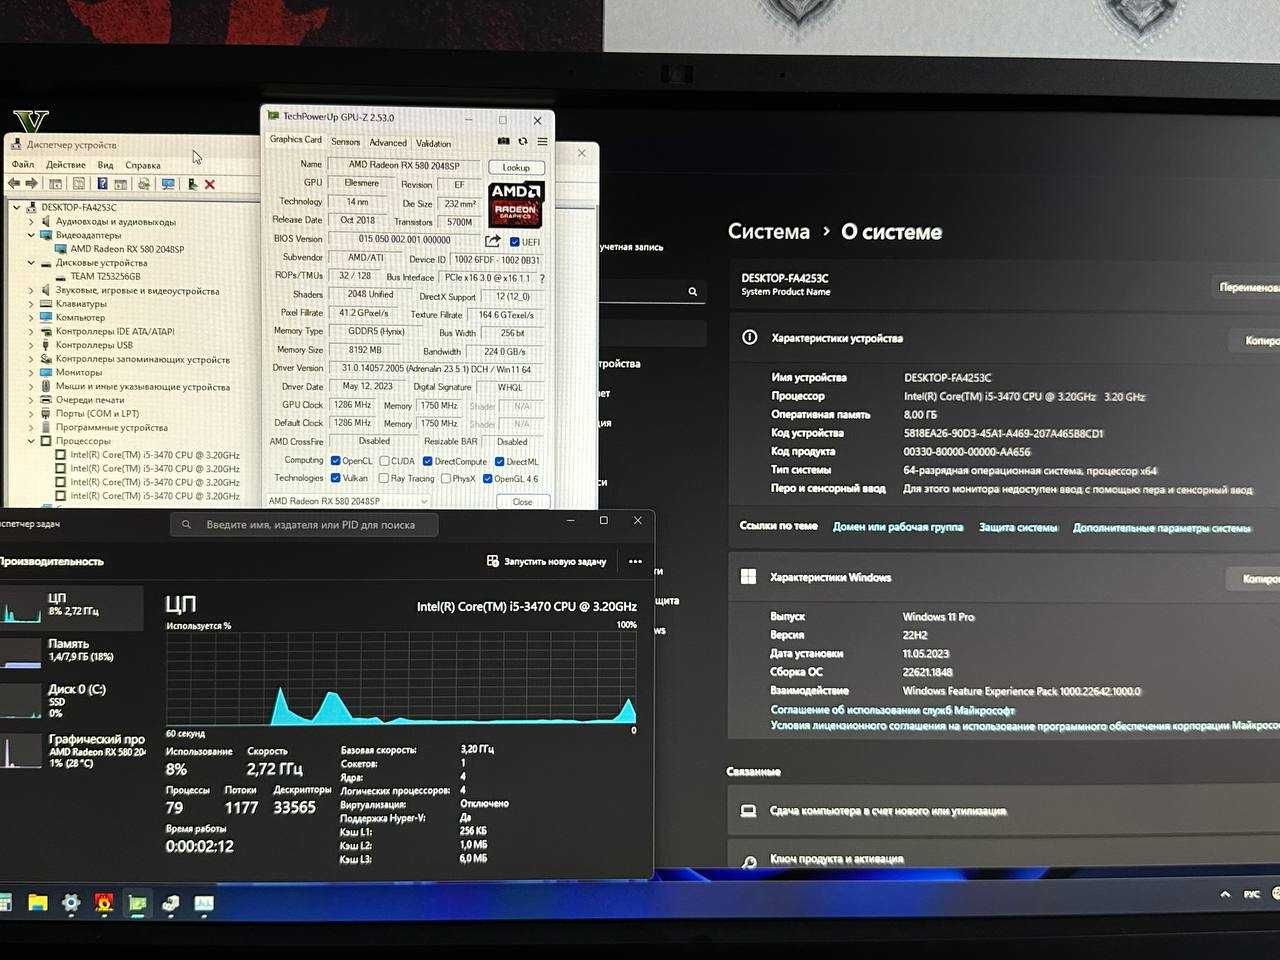Click the Help question-mark icon in Device Manager toolbar
The width and height of the screenshot is (1280, 960).
pyautogui.click(x=102, y=184)
